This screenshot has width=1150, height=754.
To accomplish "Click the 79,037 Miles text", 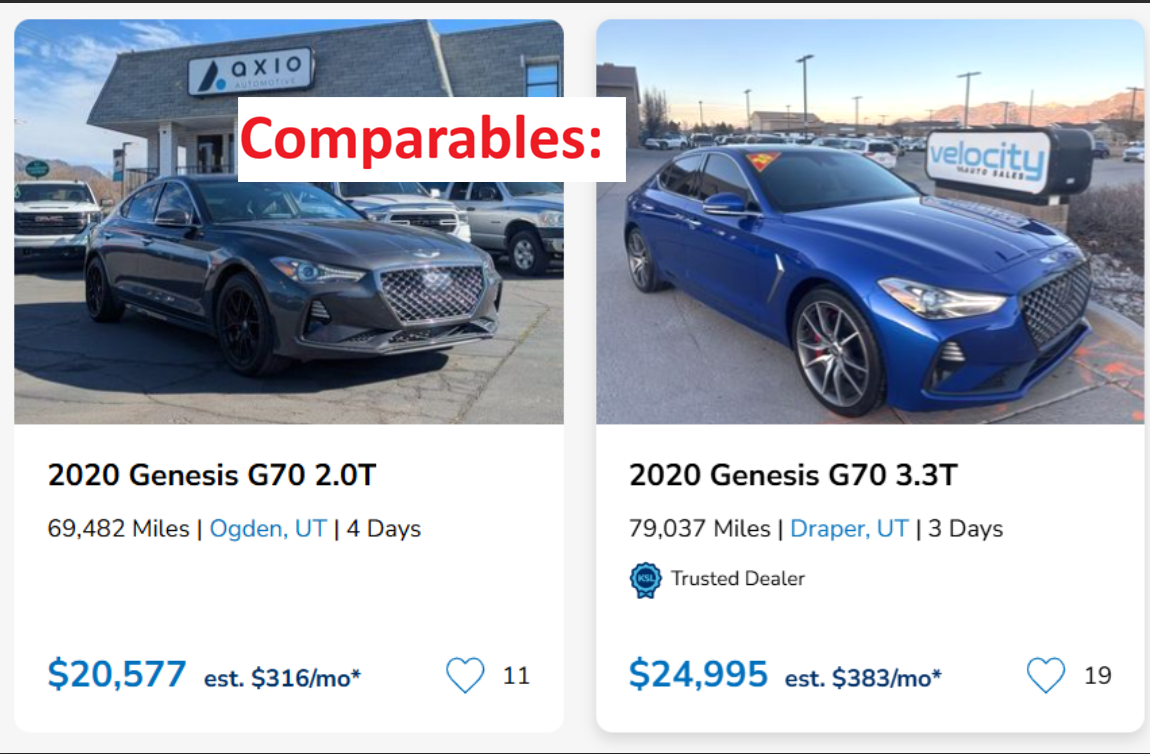I will [699, 528].
